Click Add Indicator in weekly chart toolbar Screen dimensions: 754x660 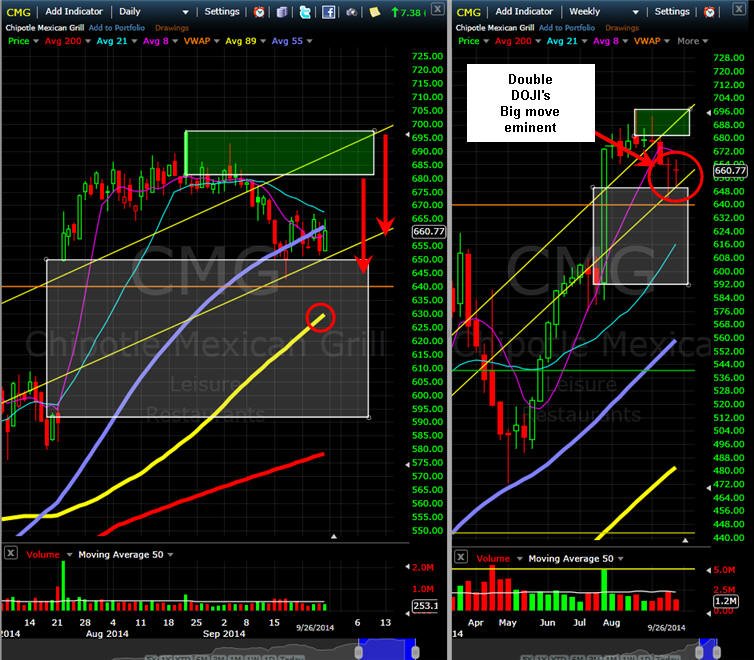[524, 11]
